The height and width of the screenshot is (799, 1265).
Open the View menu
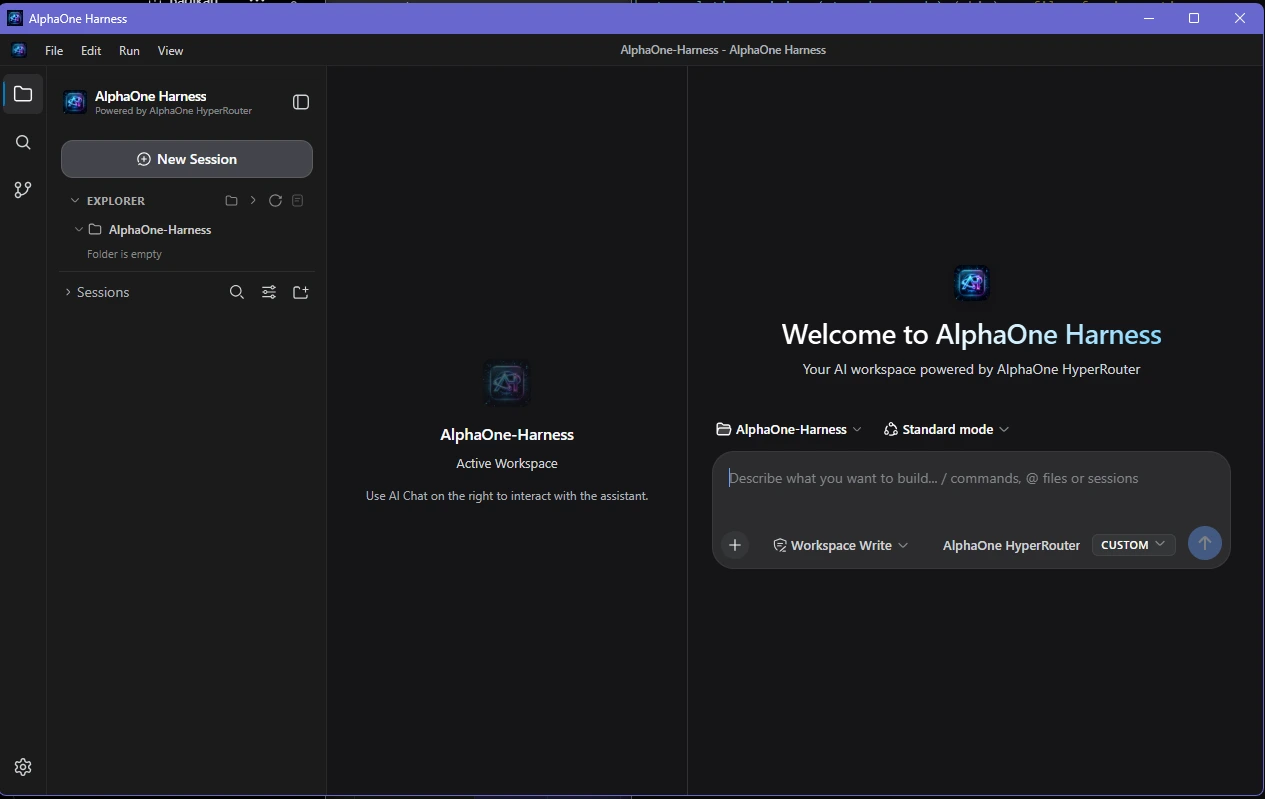click(170, 51)
